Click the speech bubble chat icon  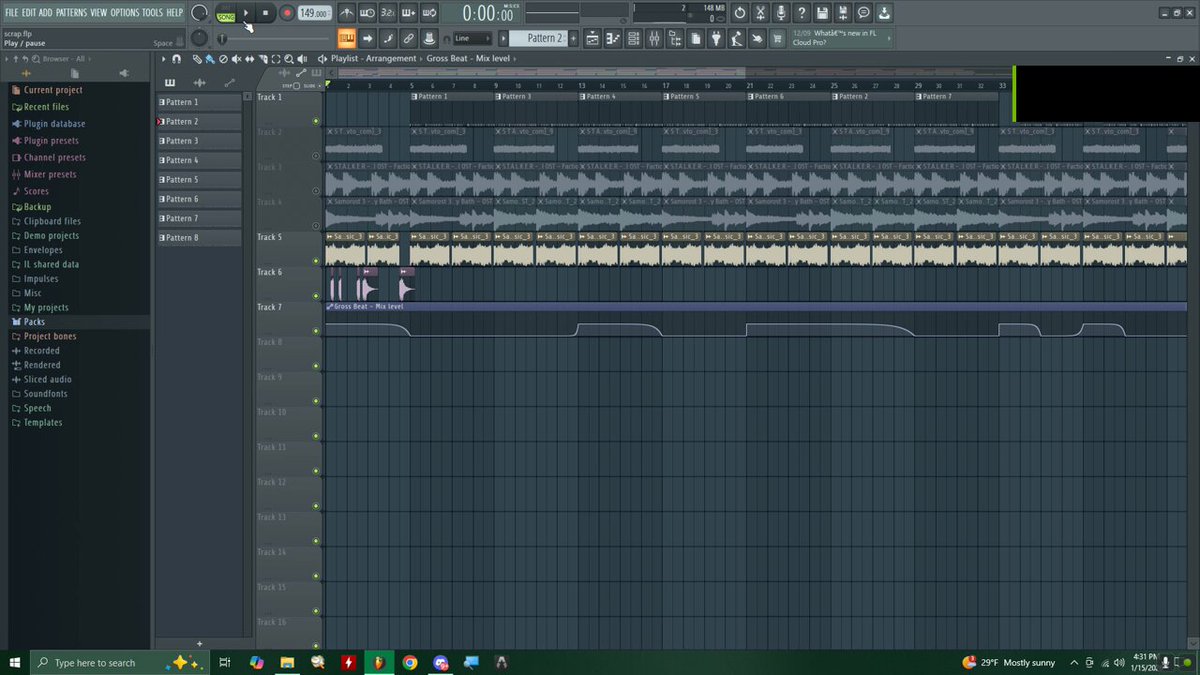pos(863,12)
